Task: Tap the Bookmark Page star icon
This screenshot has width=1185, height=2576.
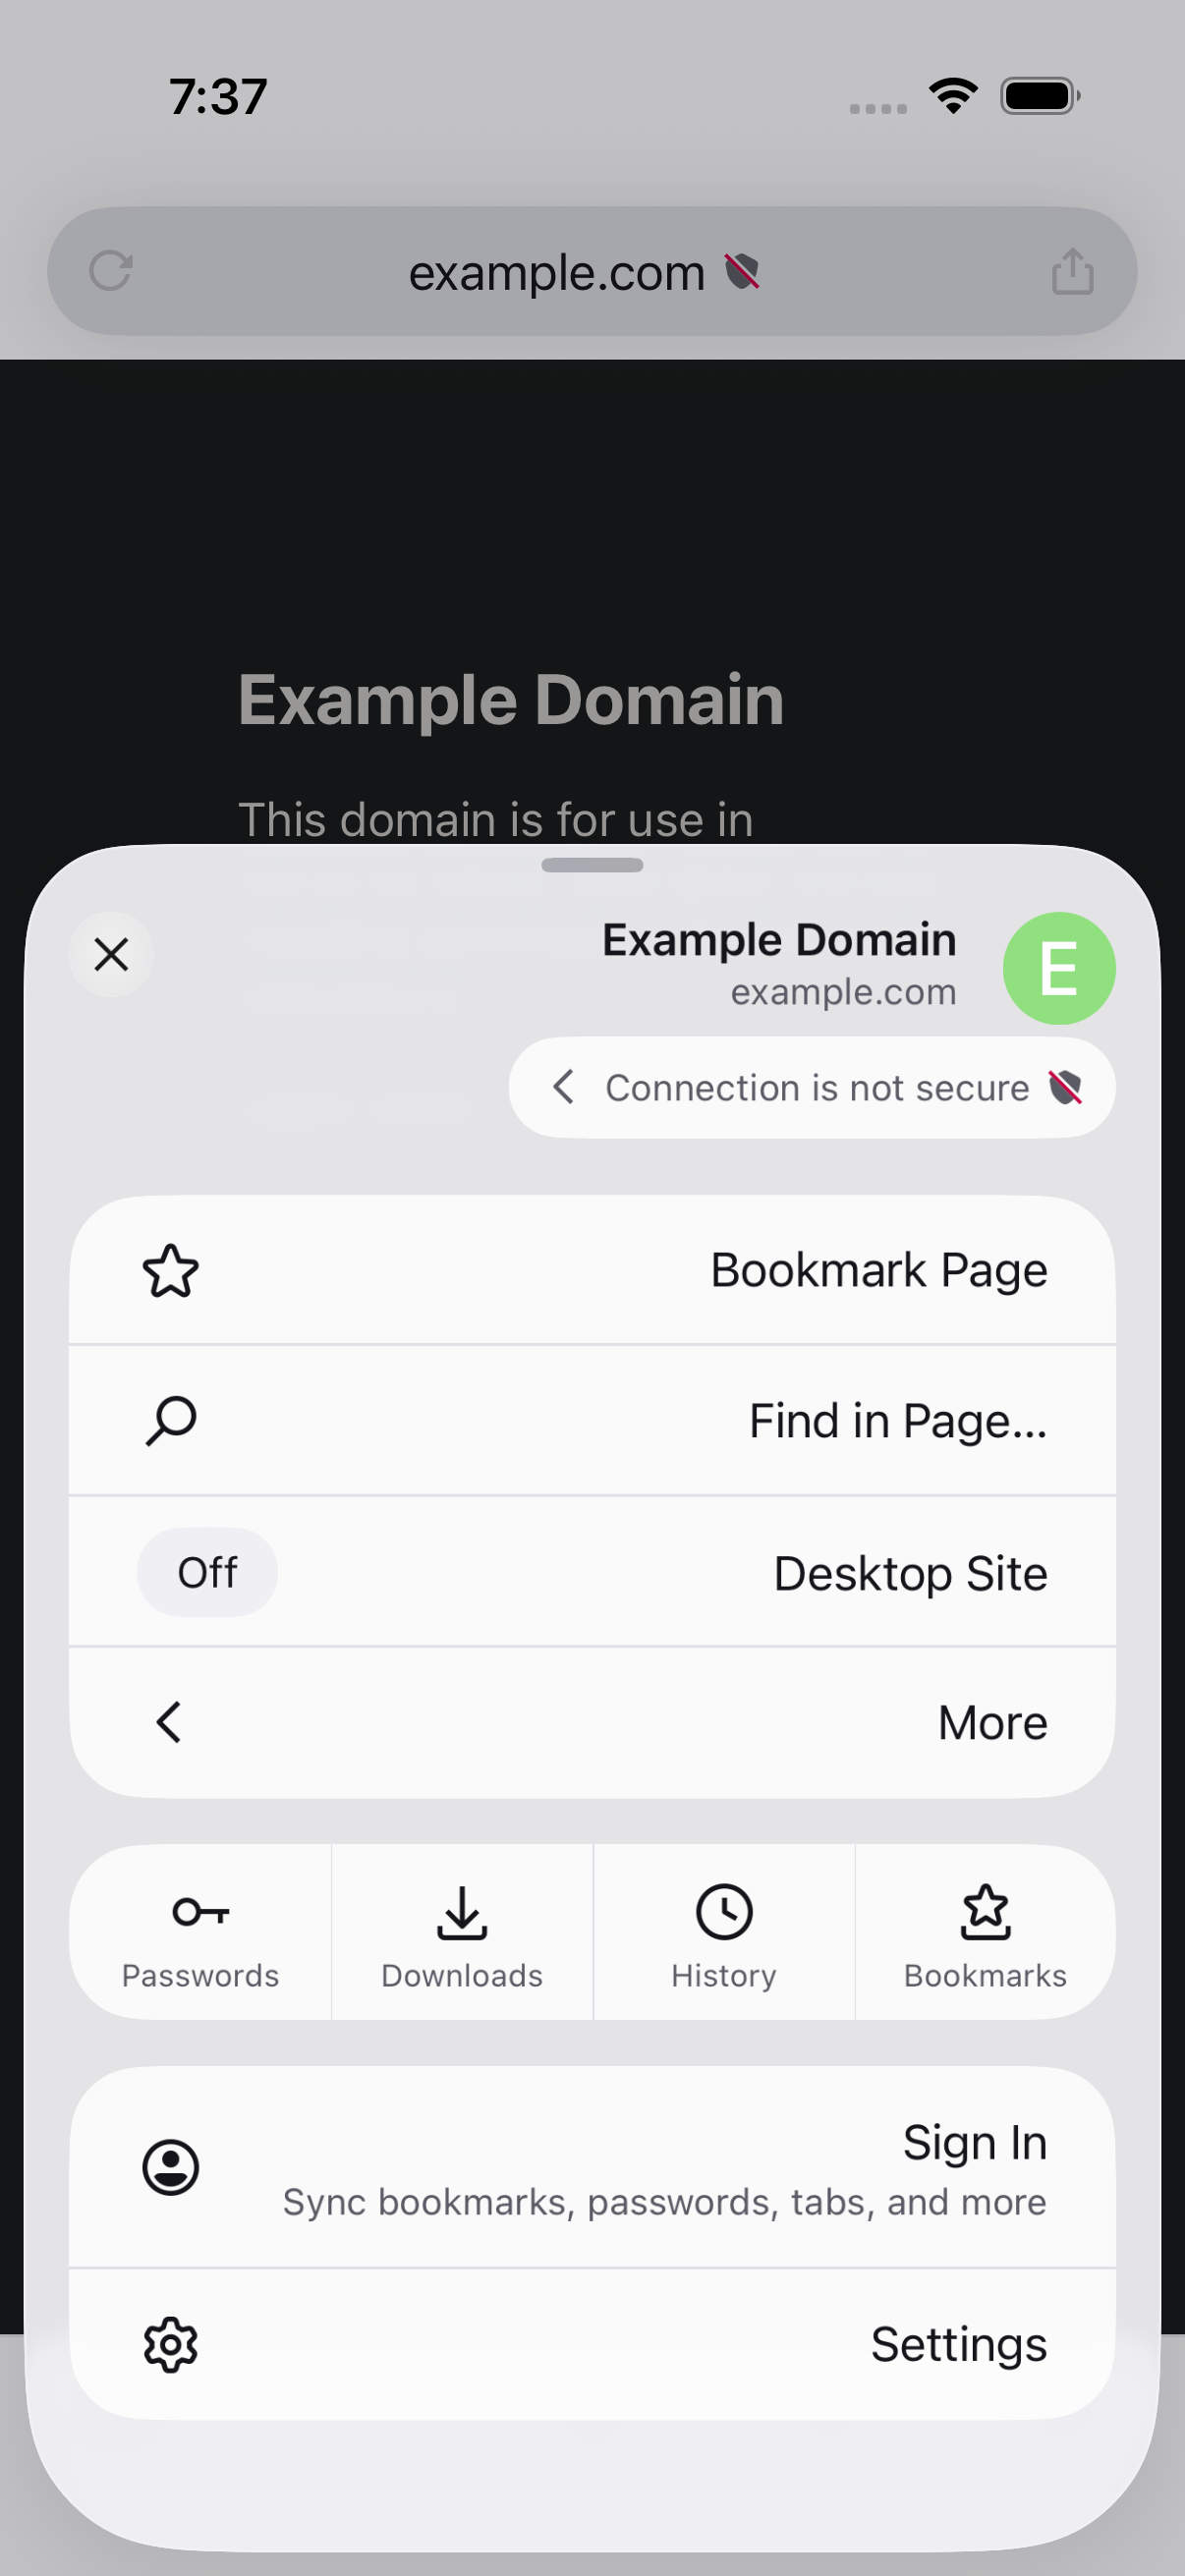Action: tap(171, 1271)
